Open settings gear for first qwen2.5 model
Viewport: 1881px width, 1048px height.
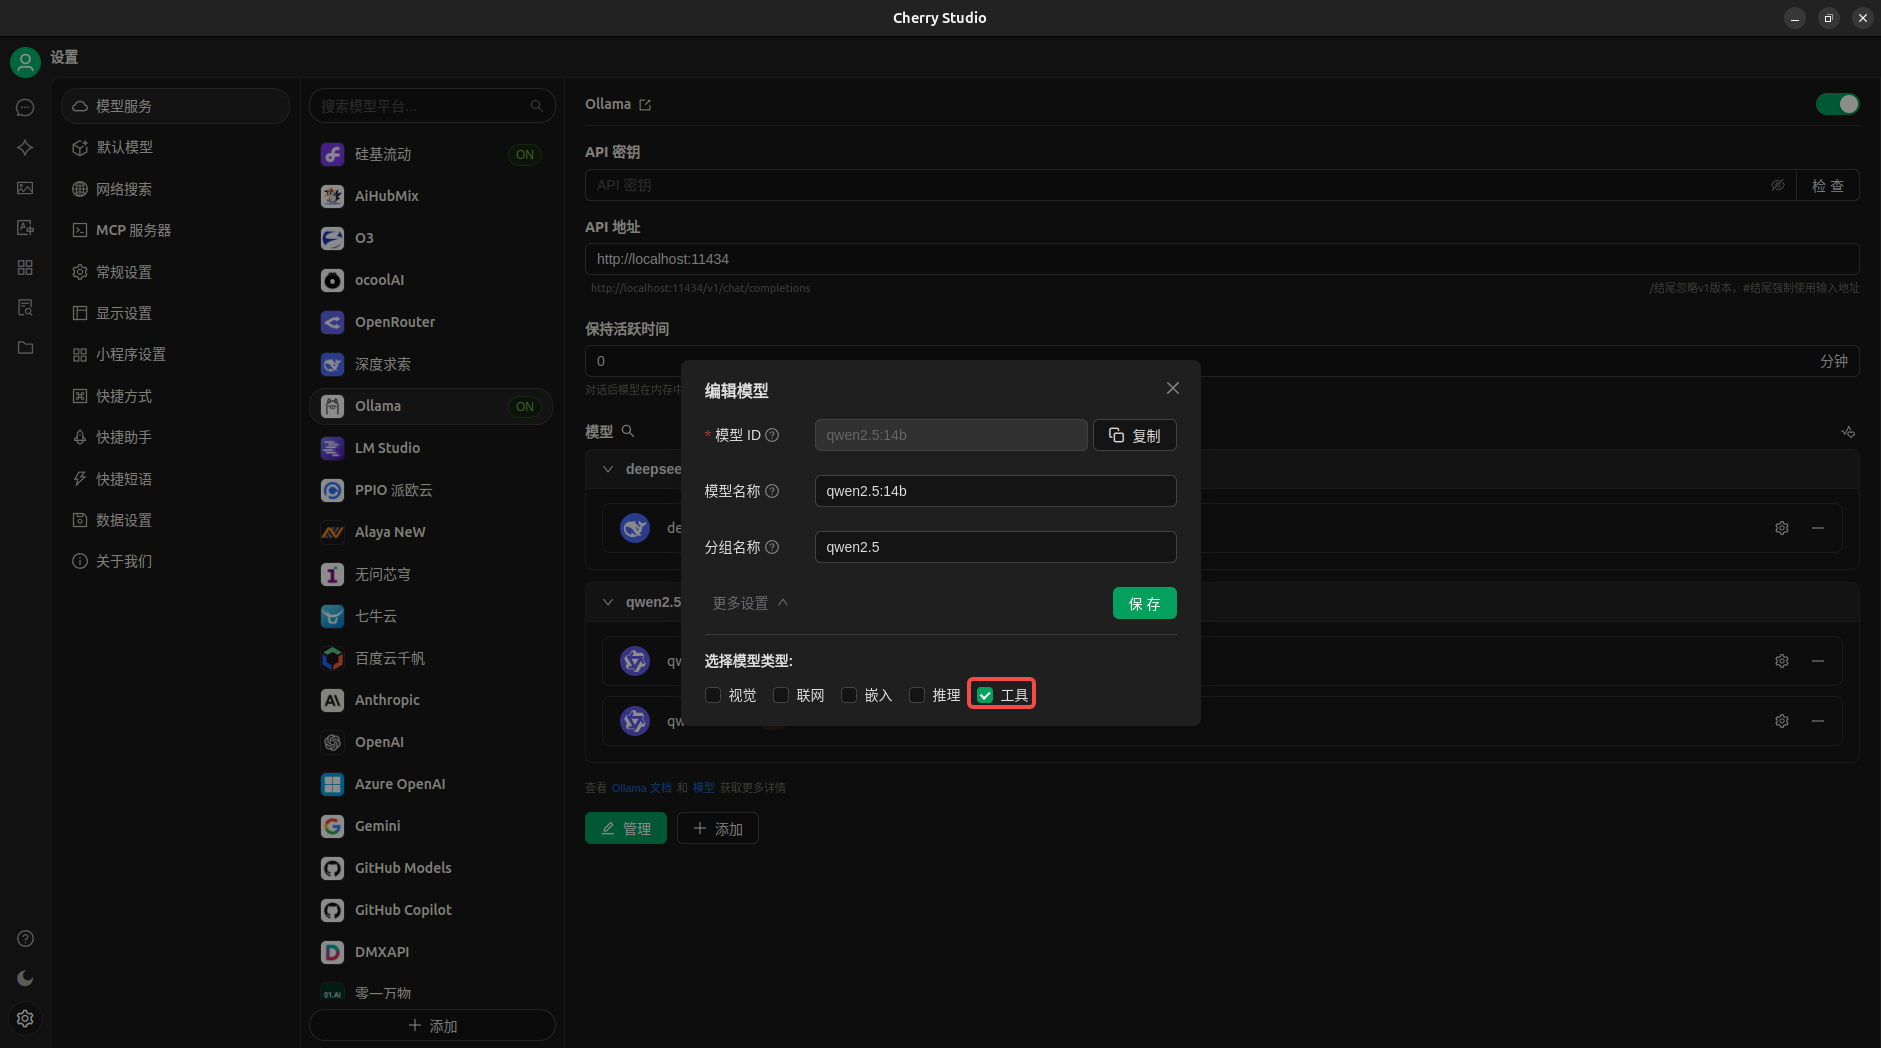1782,661
